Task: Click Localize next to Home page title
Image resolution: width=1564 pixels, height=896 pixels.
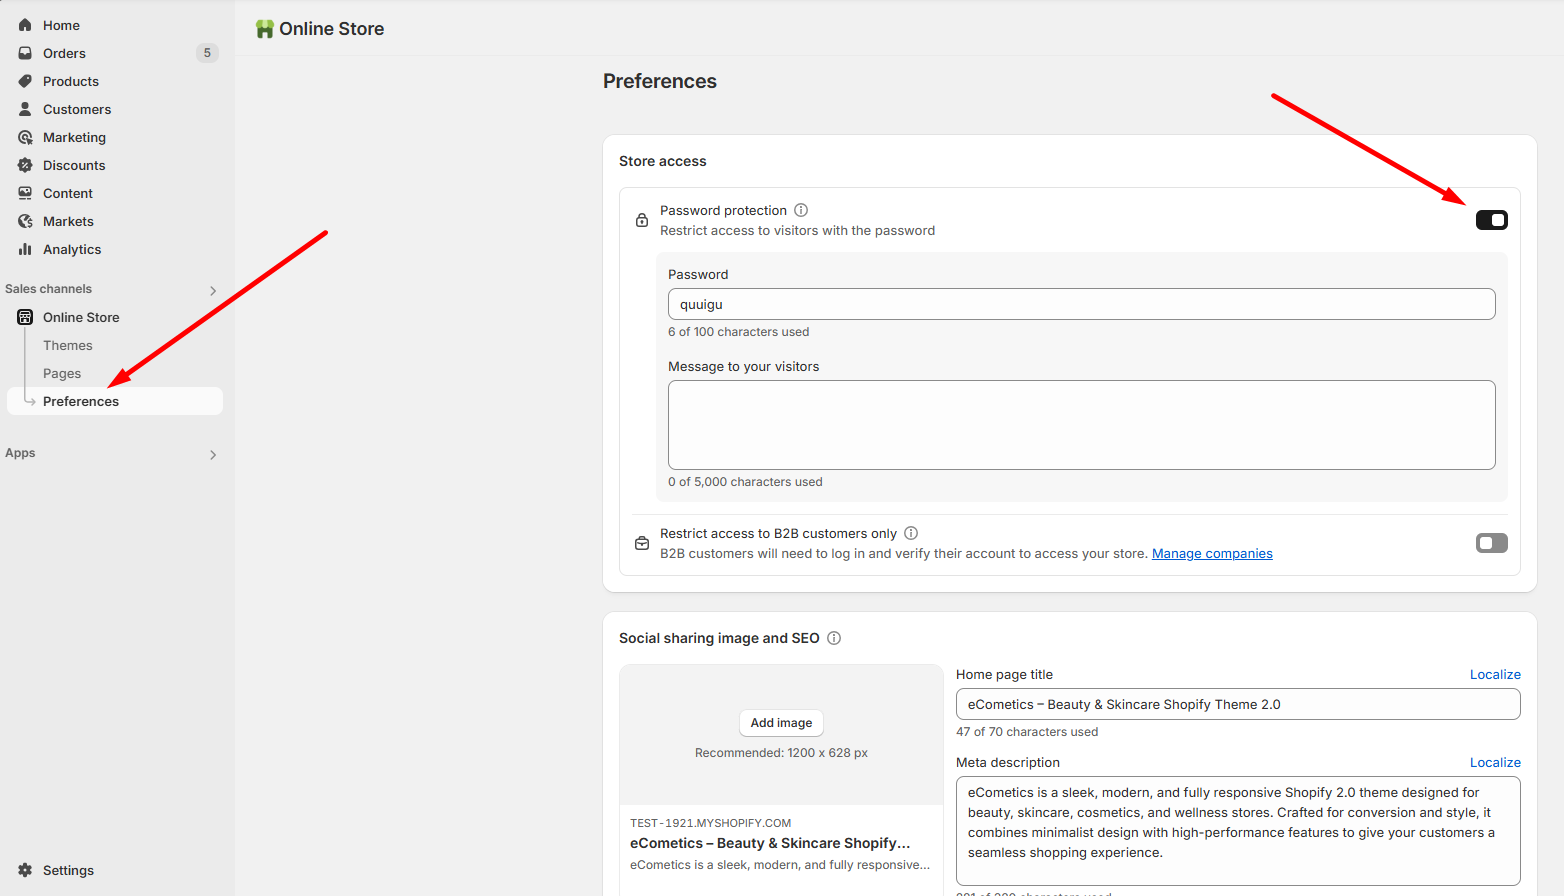Action: pos(1495,675)
